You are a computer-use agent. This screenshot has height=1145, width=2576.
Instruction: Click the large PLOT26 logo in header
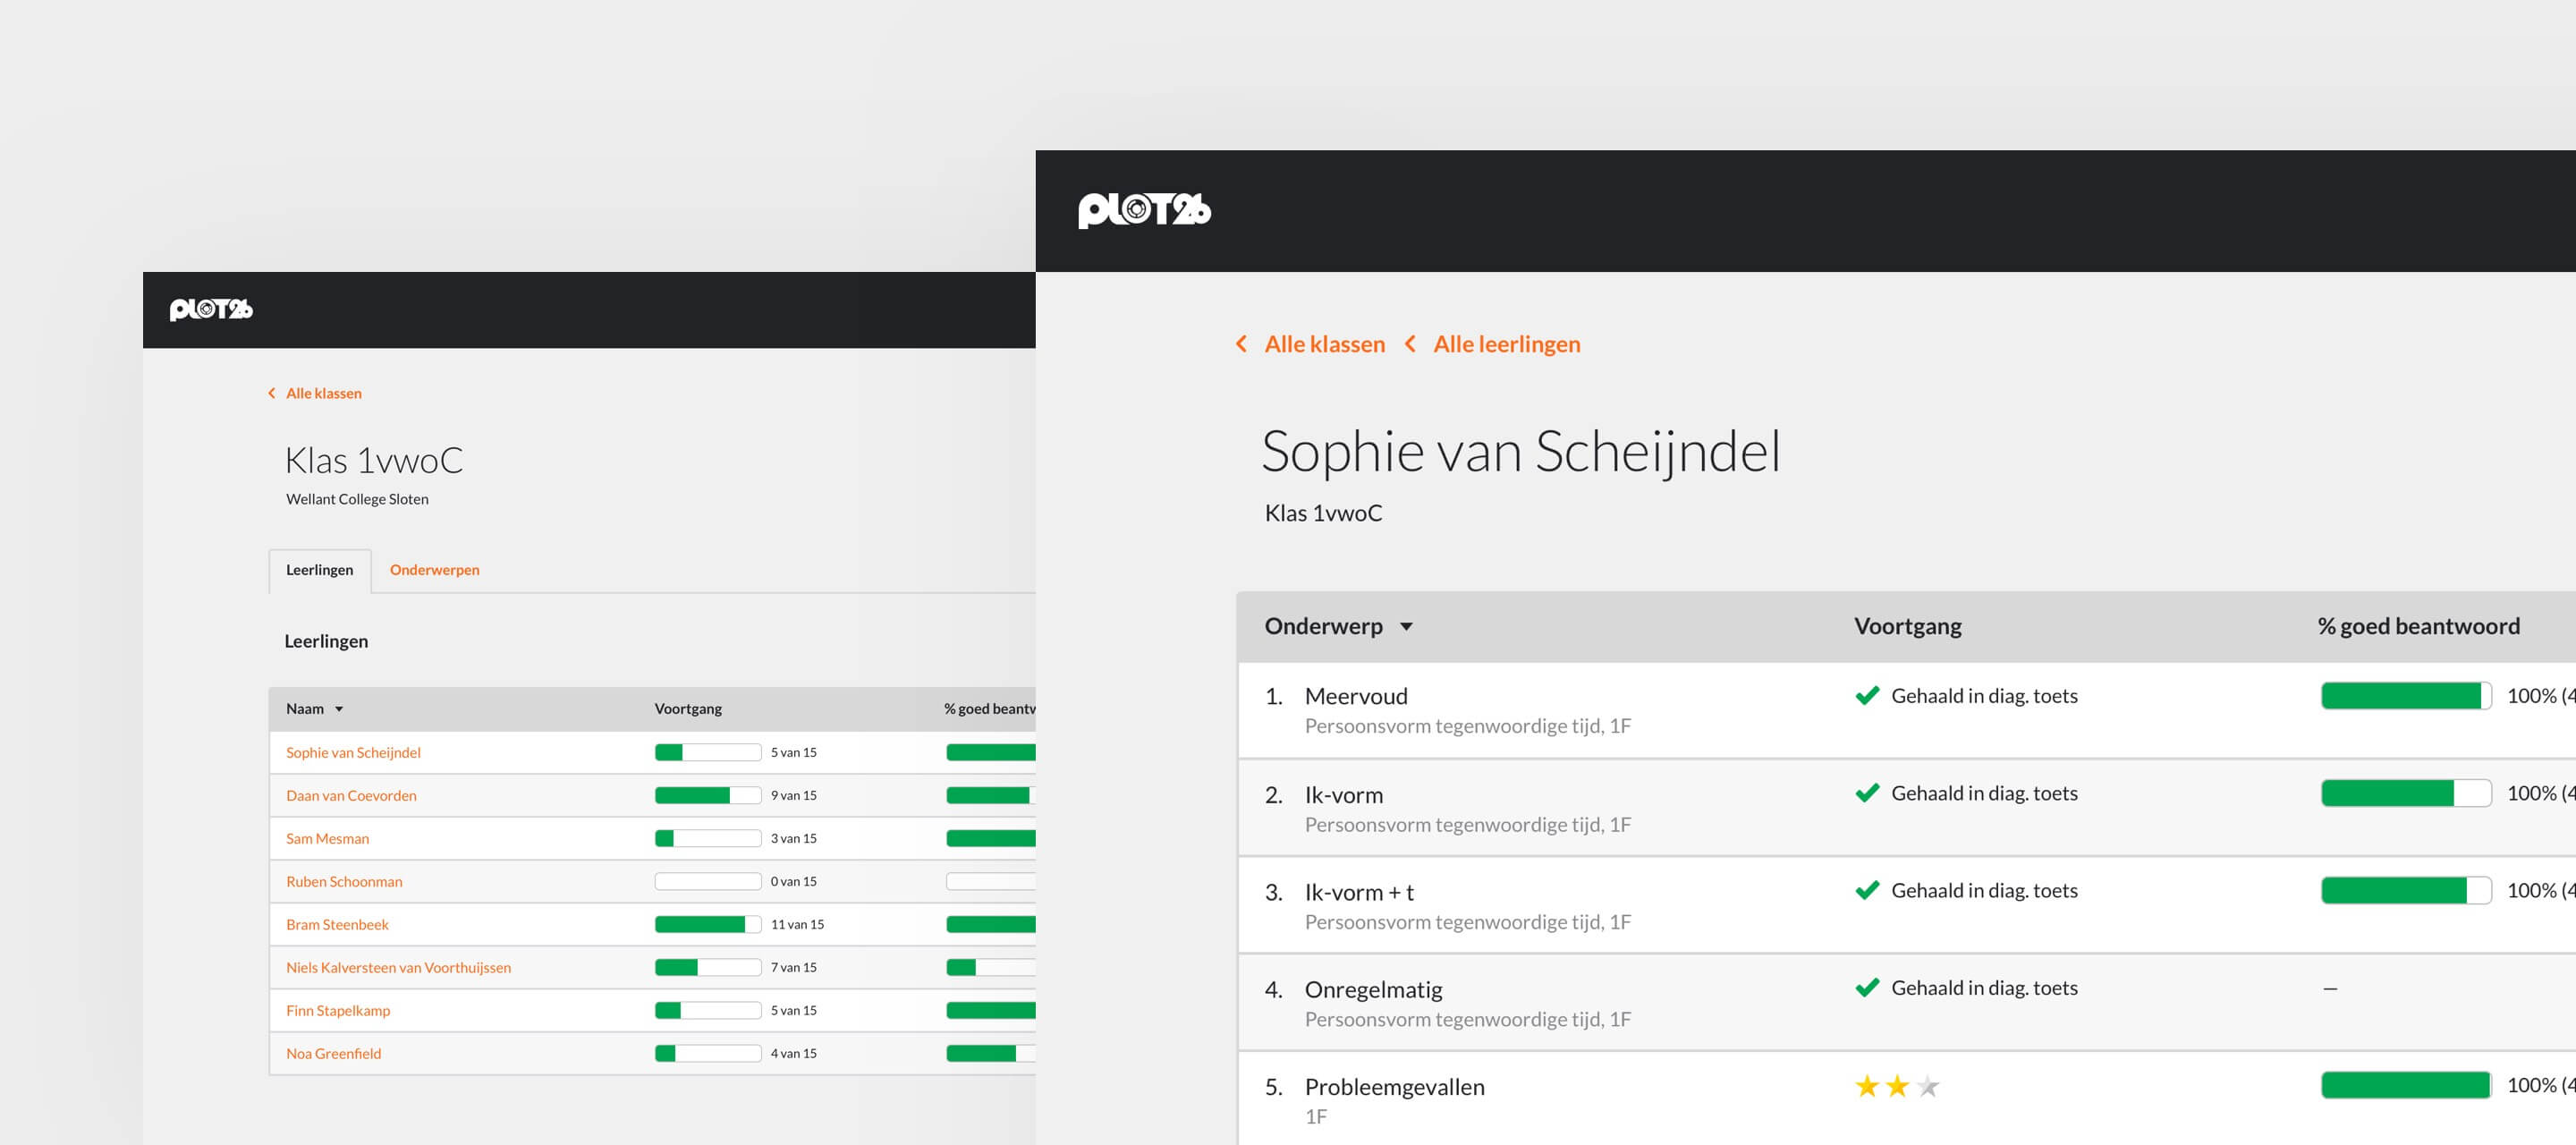(x=1144, y=210)
